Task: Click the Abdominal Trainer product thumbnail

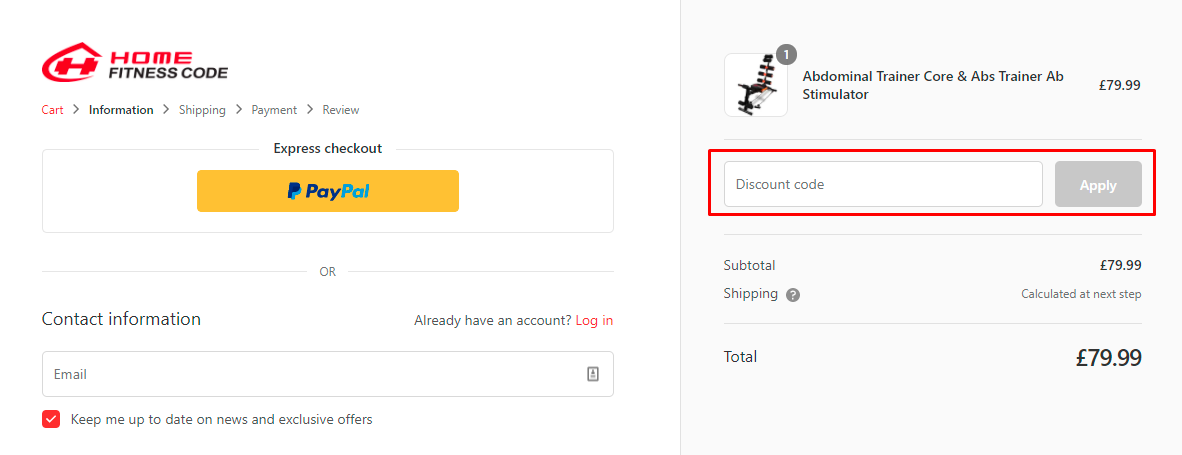Action: pyautogui.click(x=755, y=86)
